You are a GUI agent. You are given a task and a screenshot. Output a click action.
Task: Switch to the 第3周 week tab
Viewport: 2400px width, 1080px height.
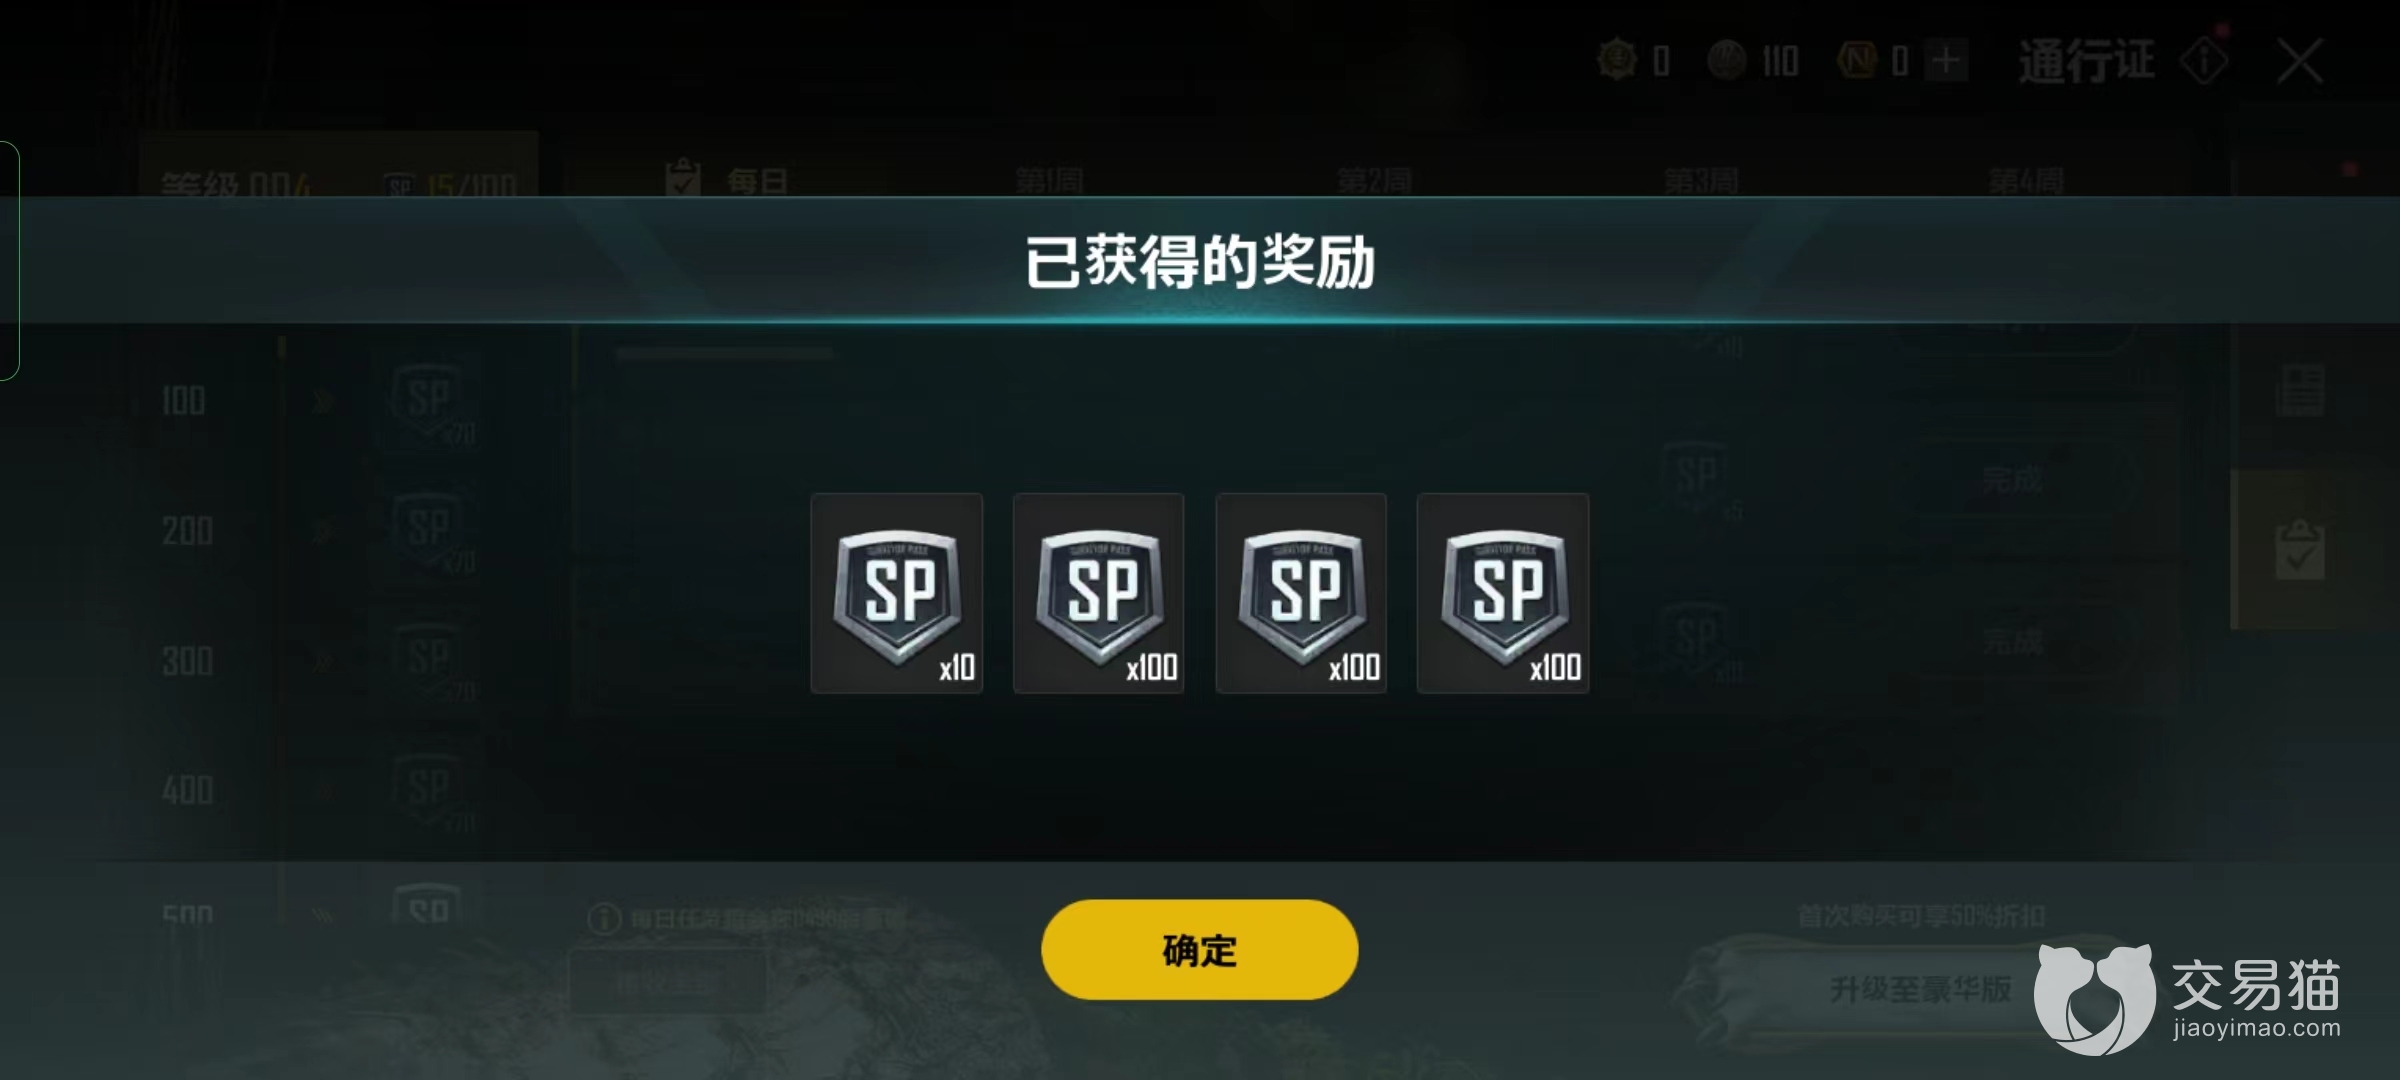pyautogui.click(x=1701, y=181)
